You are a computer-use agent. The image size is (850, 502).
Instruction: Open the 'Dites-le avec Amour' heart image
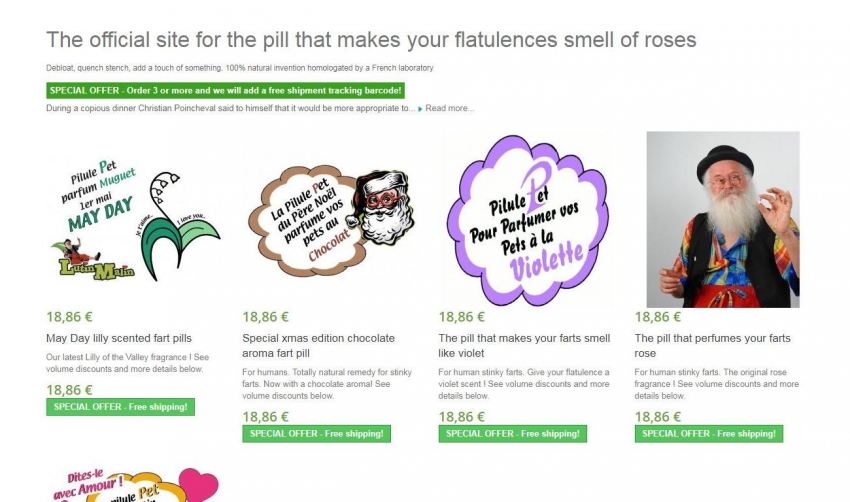134,484
